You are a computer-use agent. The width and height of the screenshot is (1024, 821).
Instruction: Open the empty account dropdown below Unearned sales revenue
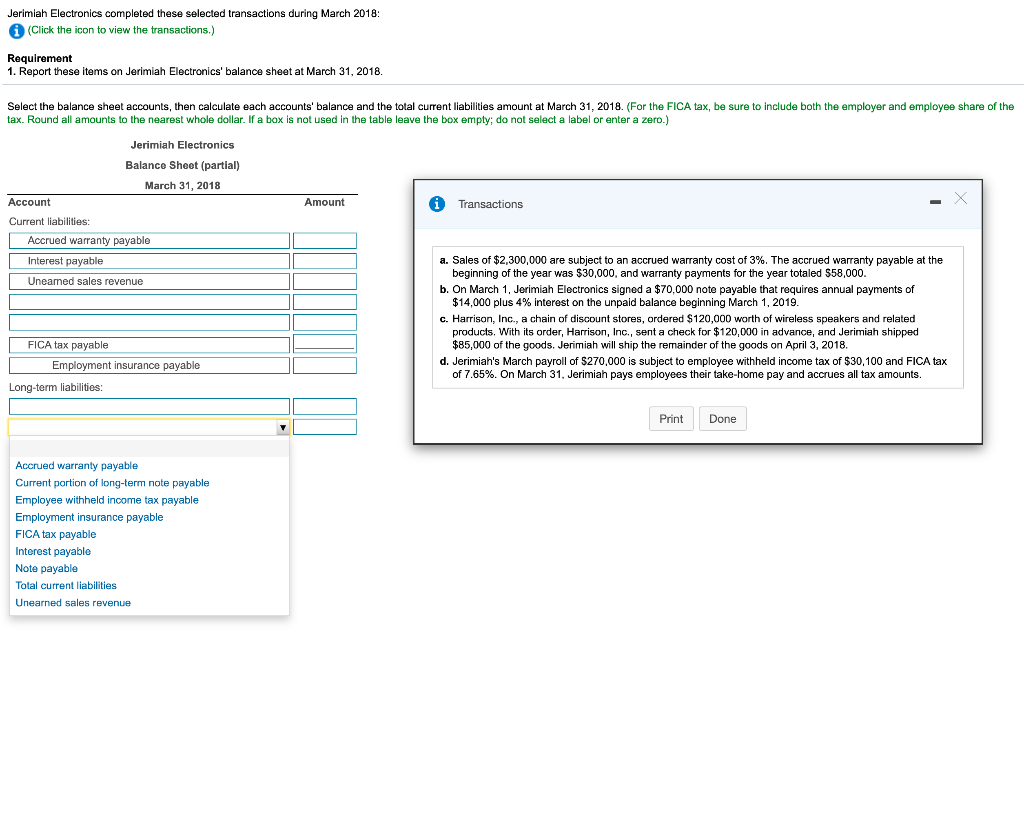(x=149, y=302)
